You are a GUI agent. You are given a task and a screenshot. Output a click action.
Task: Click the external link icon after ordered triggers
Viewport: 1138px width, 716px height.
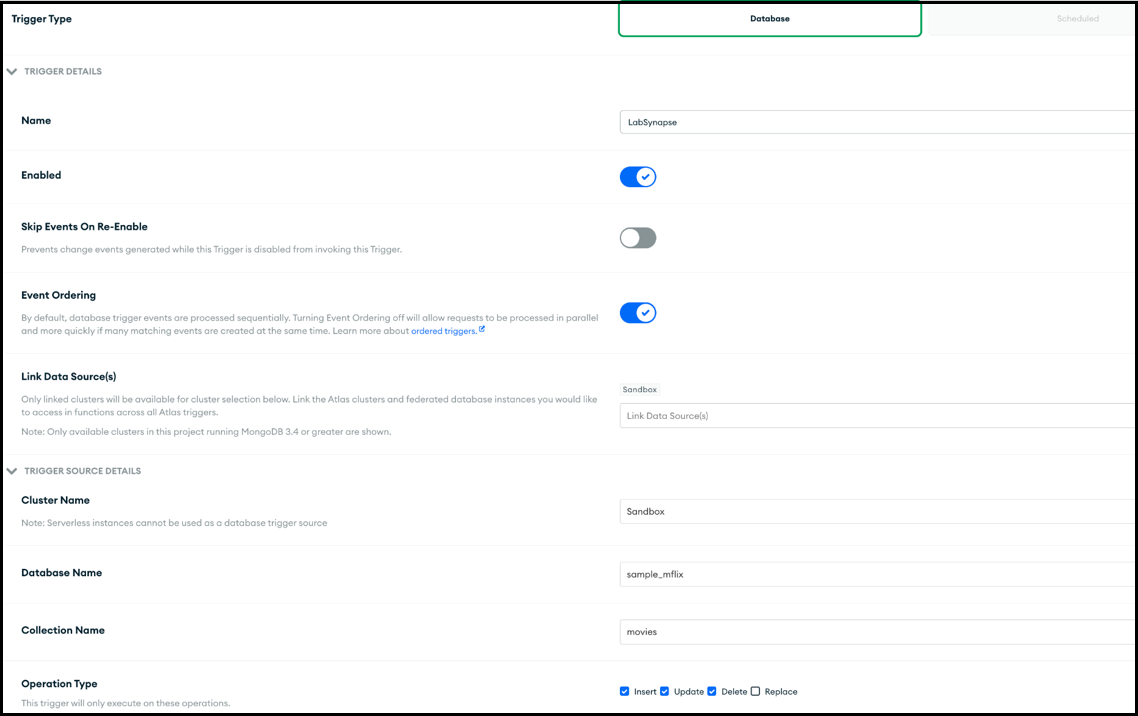pos(482,329)
